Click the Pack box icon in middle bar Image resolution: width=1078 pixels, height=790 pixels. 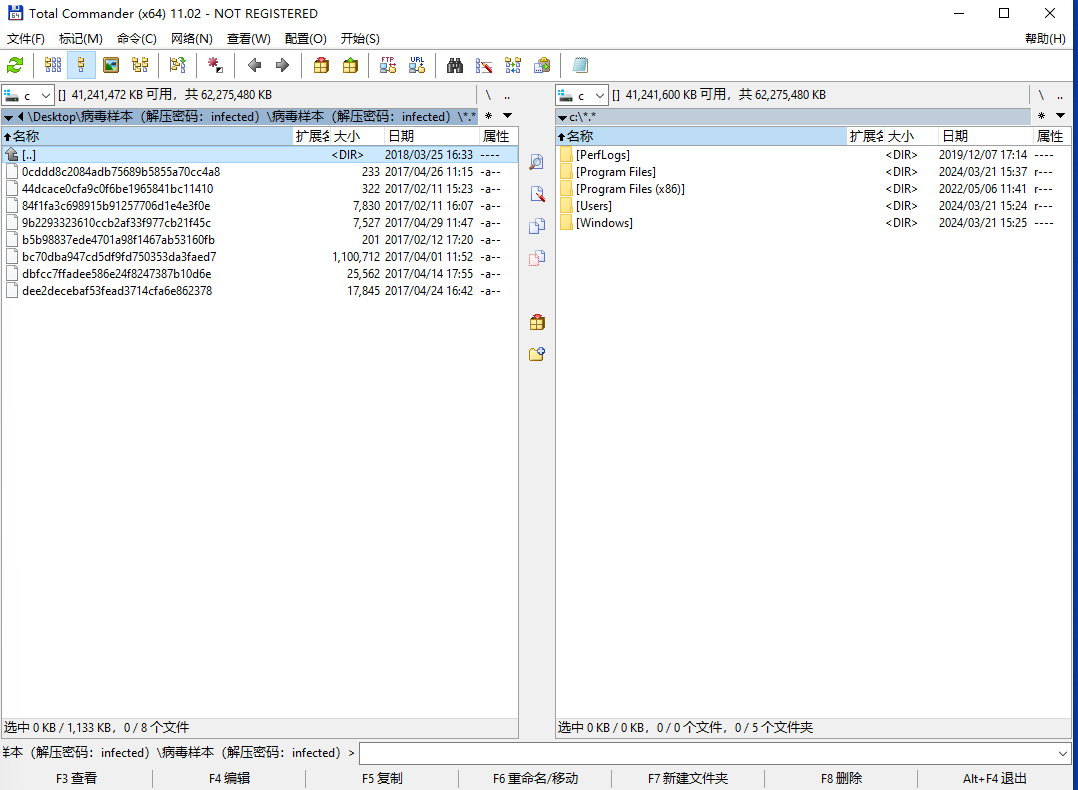537,322
